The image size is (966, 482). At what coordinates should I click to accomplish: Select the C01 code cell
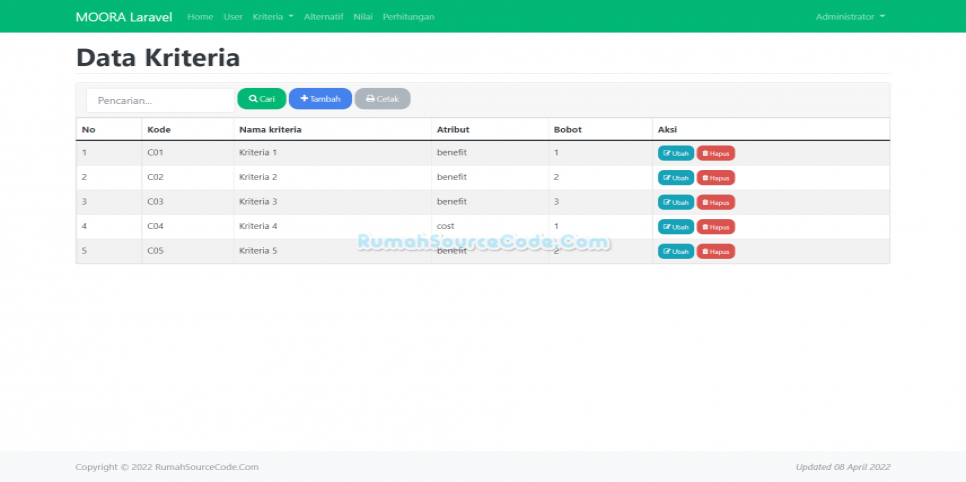[188, 152]
